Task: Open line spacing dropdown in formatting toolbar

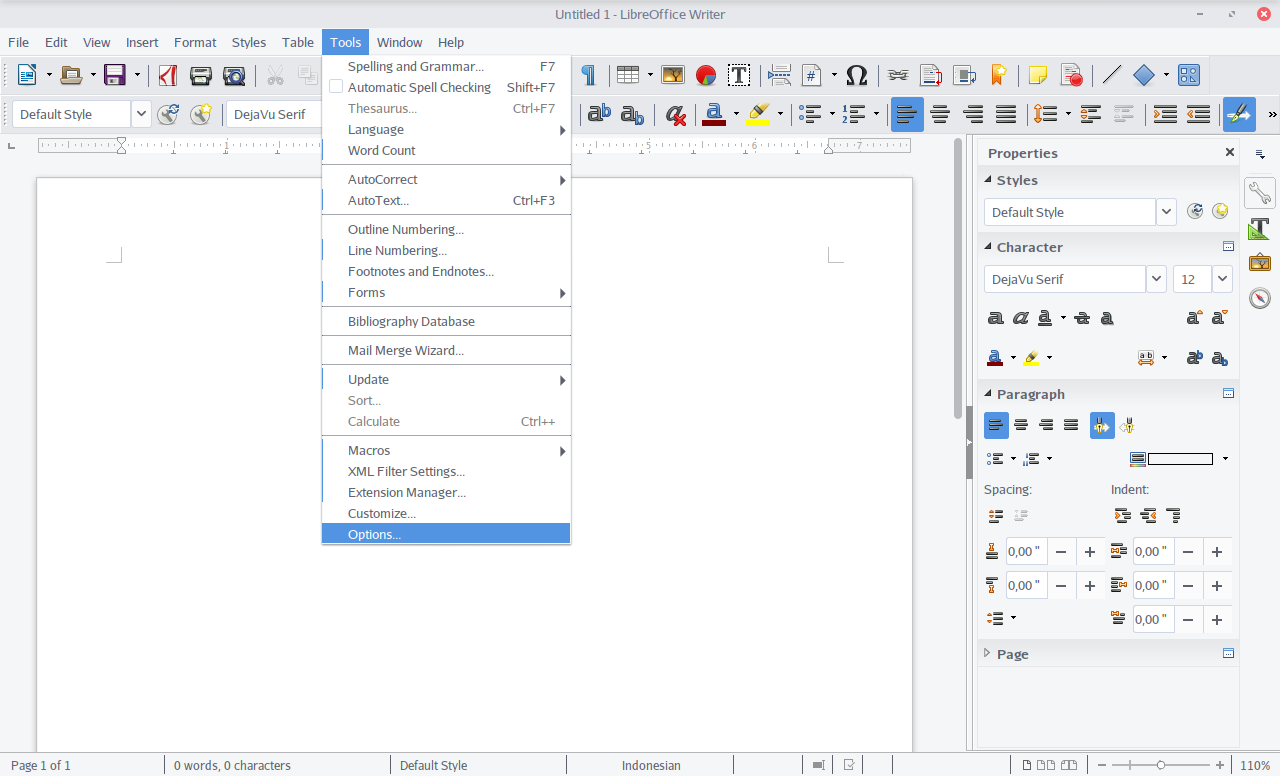Action: (x=1068, y=114)
